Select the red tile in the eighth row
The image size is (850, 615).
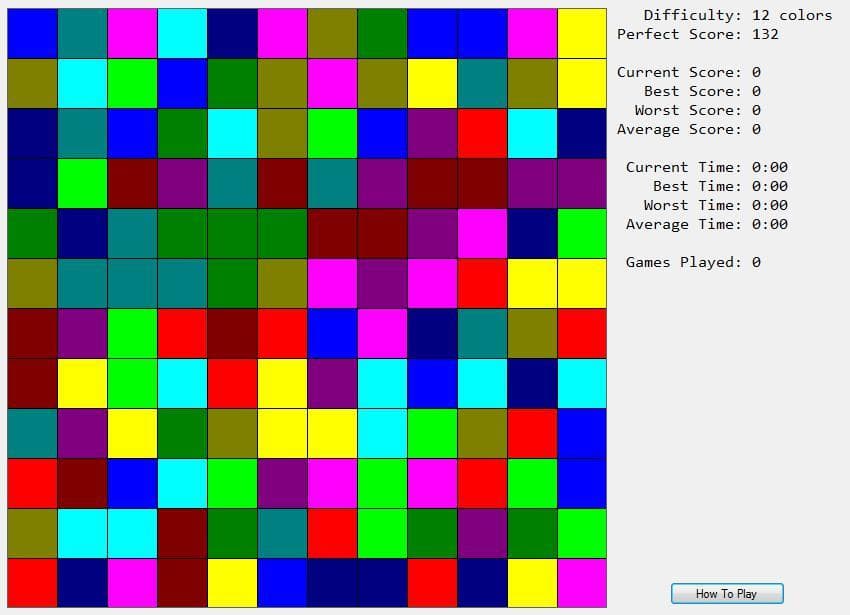[232, 383]
